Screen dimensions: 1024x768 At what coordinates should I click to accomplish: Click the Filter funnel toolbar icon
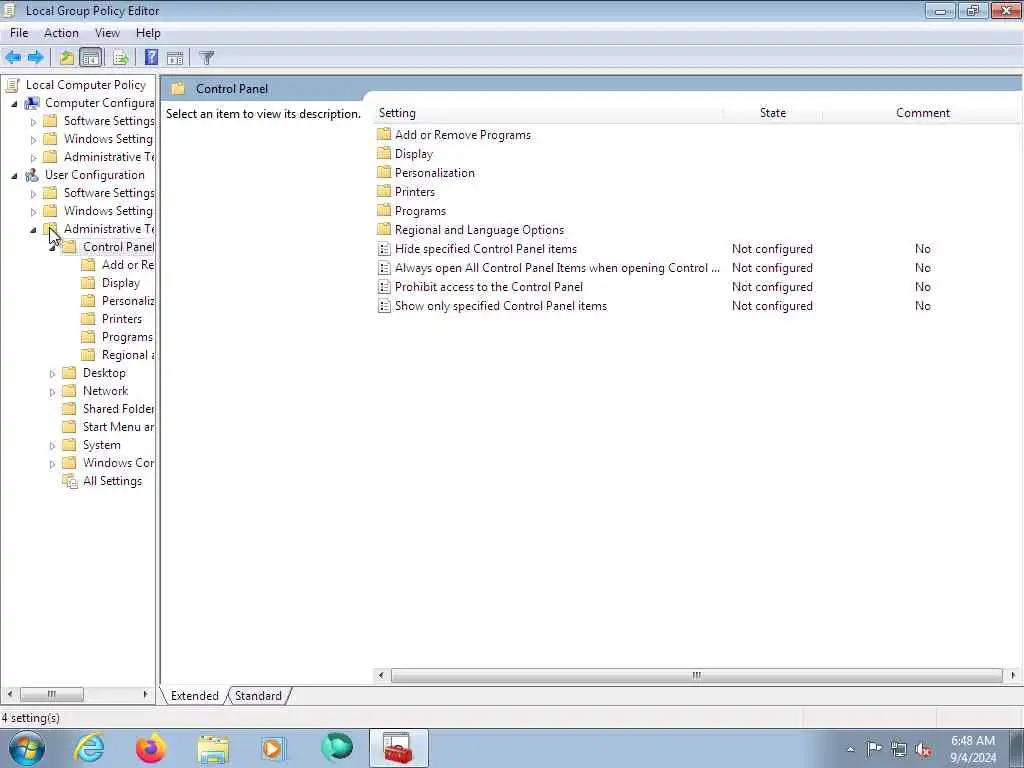206,57
